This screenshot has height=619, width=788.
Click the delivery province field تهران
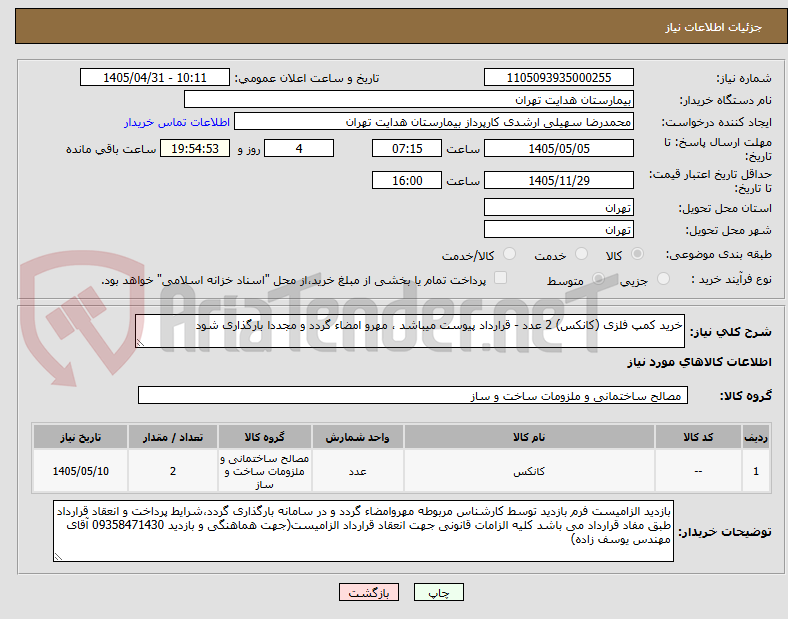click(x=559, y=207)
